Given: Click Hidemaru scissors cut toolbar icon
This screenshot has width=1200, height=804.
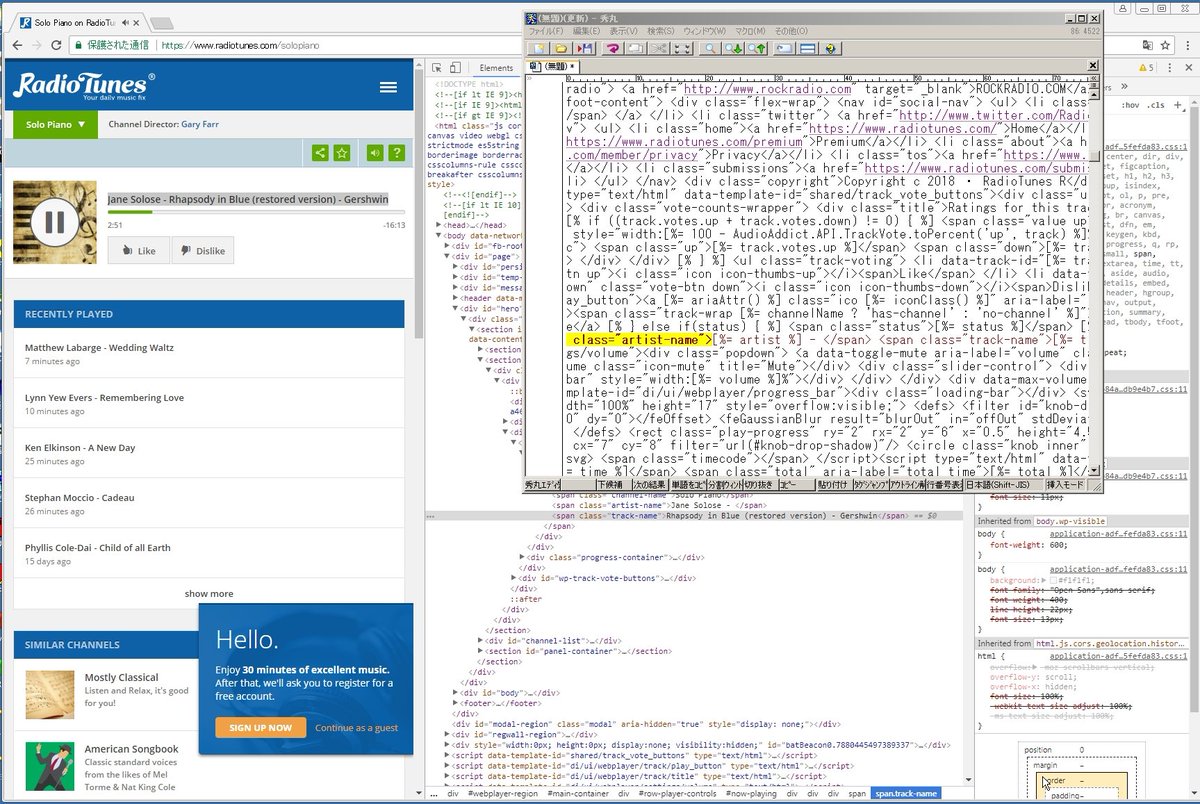Looking at the screenshot, I should point(659,48).
